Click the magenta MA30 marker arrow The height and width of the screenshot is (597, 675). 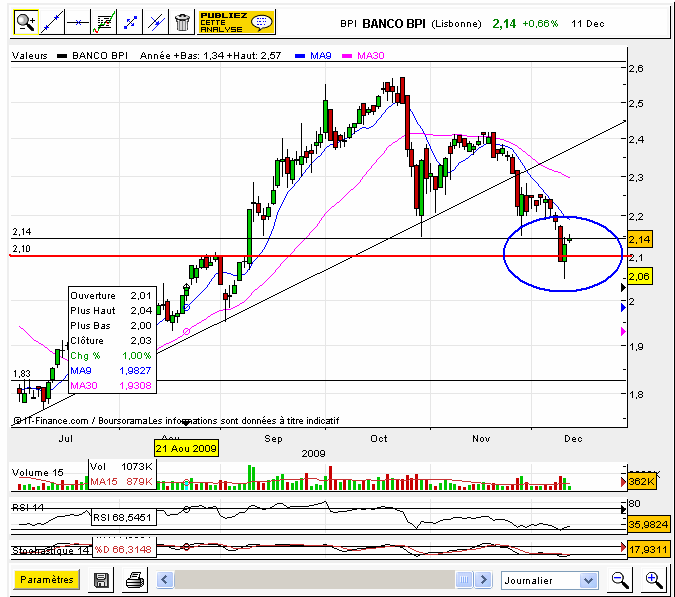[x=623, y=331]
